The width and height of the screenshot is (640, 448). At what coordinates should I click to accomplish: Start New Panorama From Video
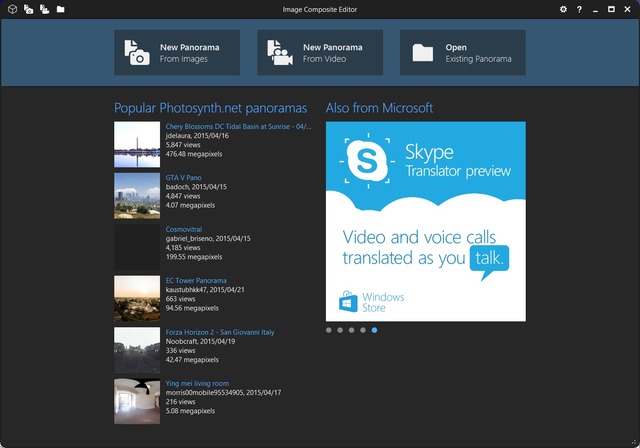pyautogui.click(x=320, y=53)
